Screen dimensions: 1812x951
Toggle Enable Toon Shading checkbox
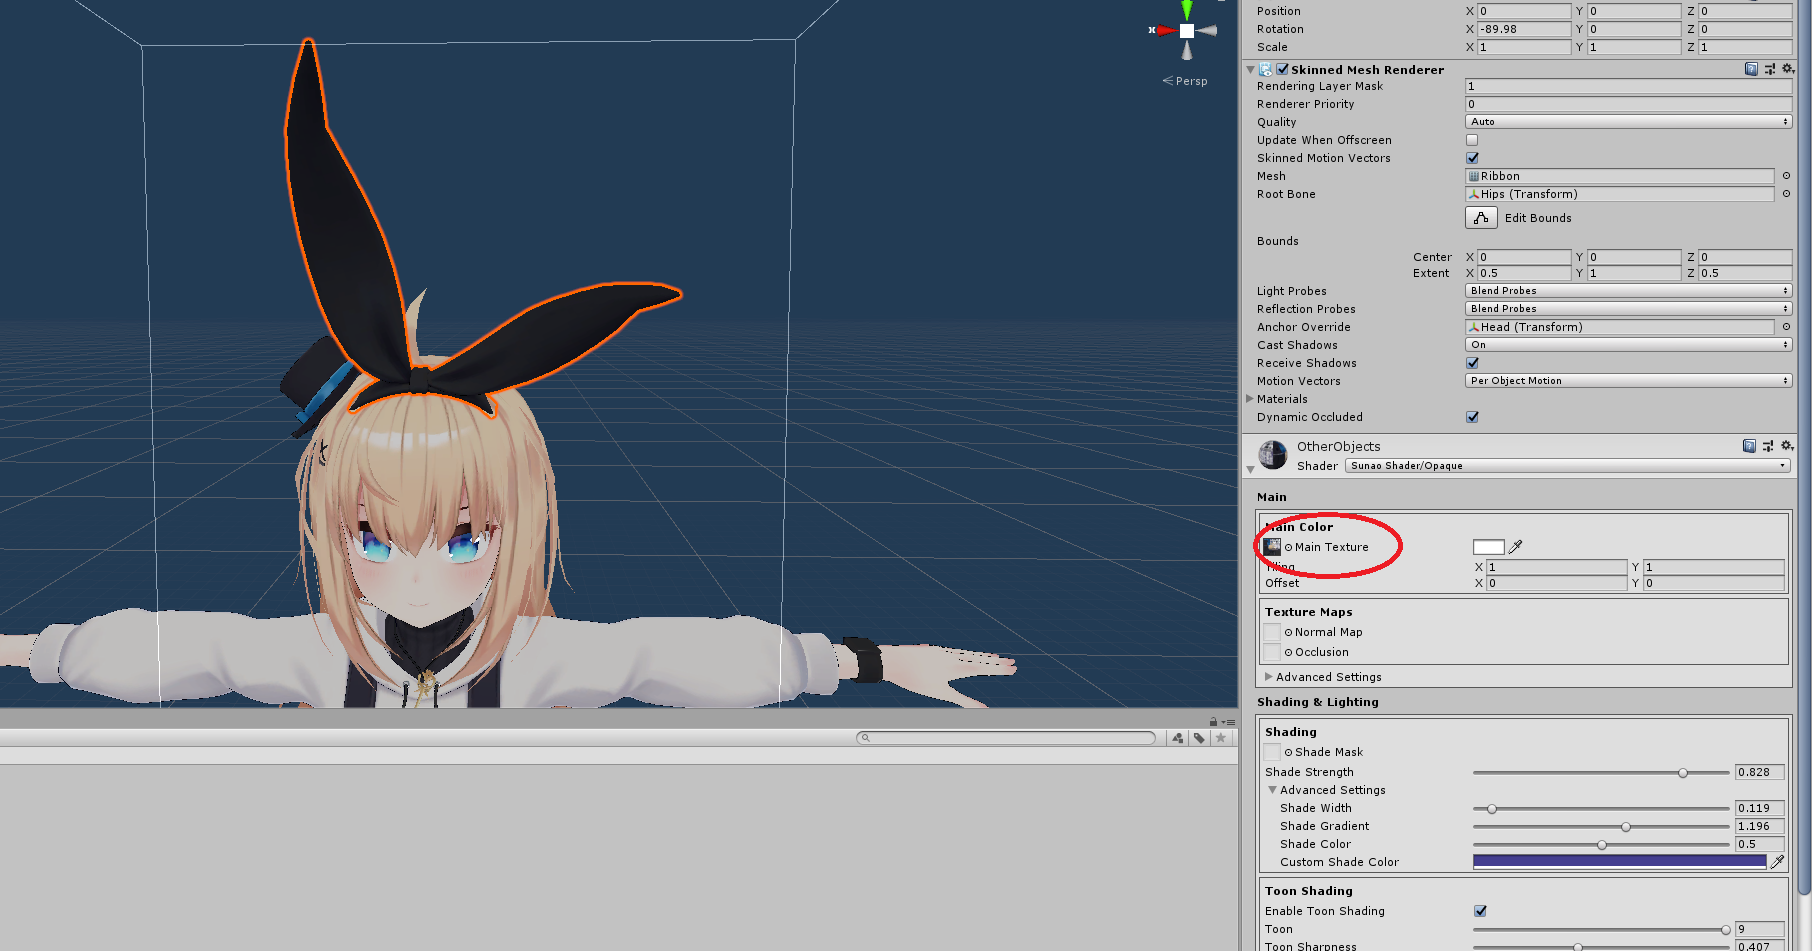[1480, 911]
